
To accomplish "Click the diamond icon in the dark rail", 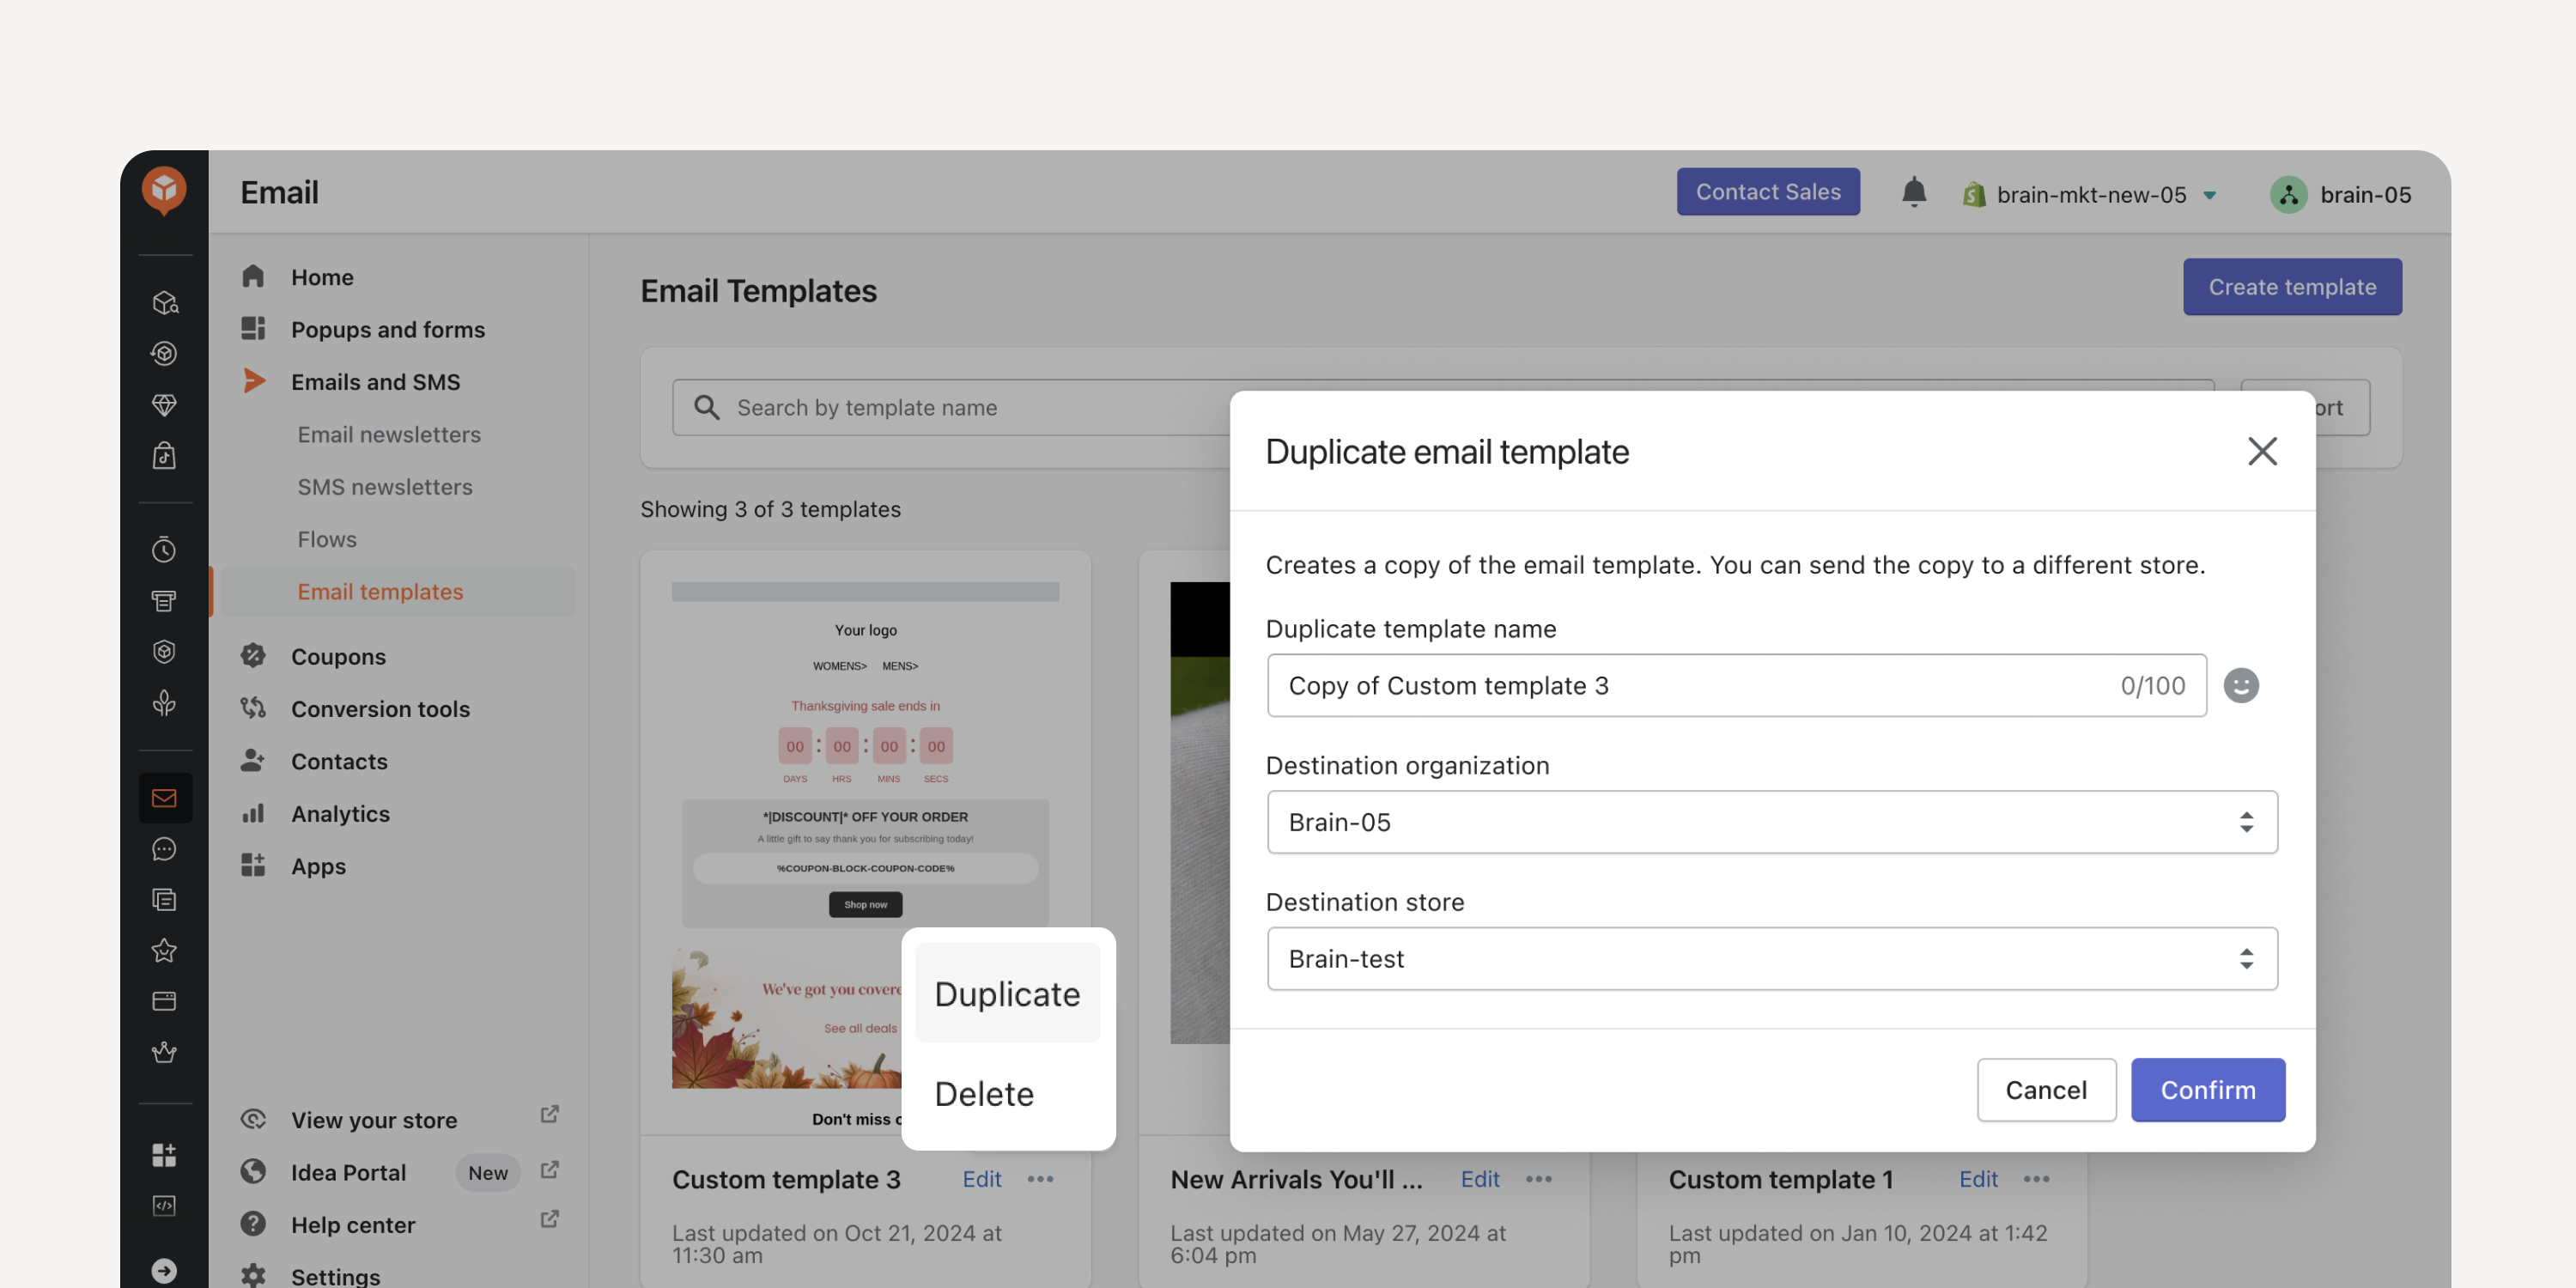I will tap(164, 404).
